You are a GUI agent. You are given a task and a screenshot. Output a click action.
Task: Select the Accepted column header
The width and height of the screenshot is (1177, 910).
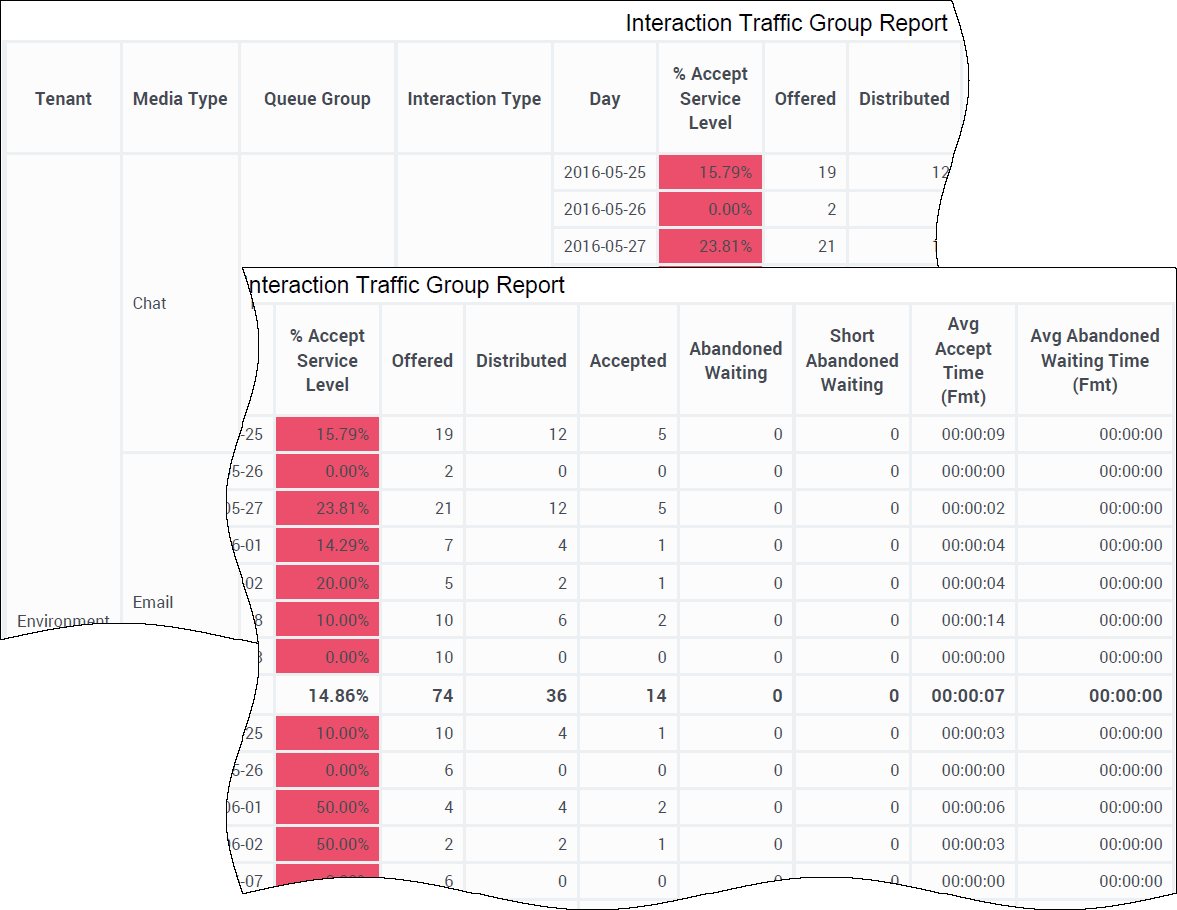pyautogui.click(x=628, y=360)
